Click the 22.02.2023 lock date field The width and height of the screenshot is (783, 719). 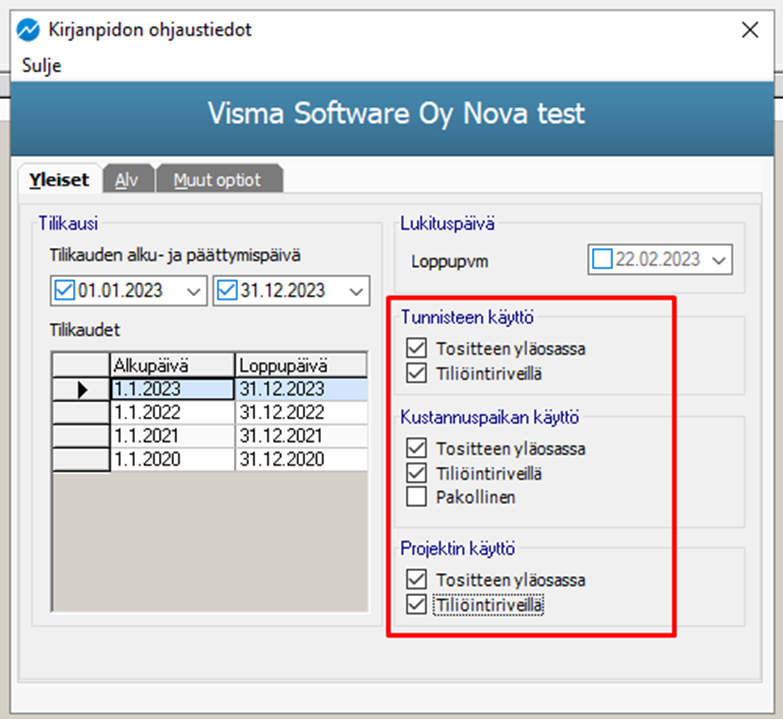pos(658,260)
